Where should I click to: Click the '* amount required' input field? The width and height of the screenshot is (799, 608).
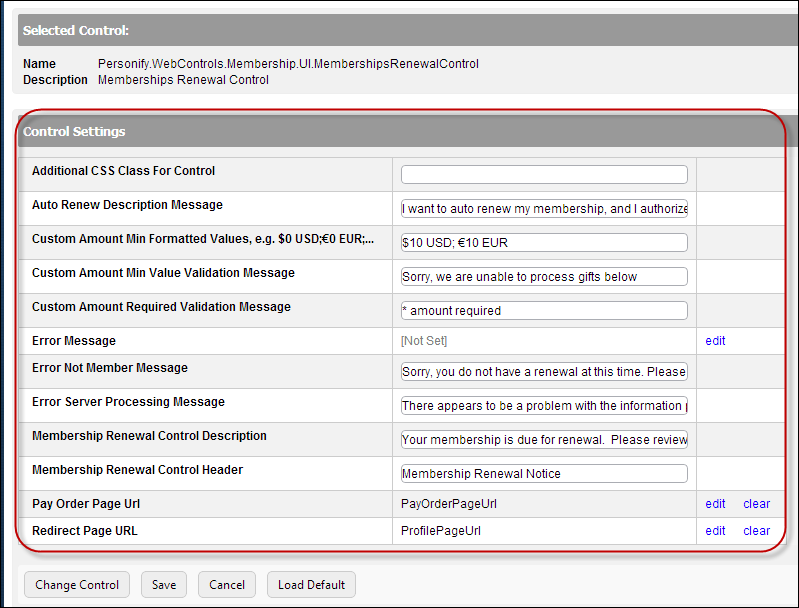pos(544,310)
